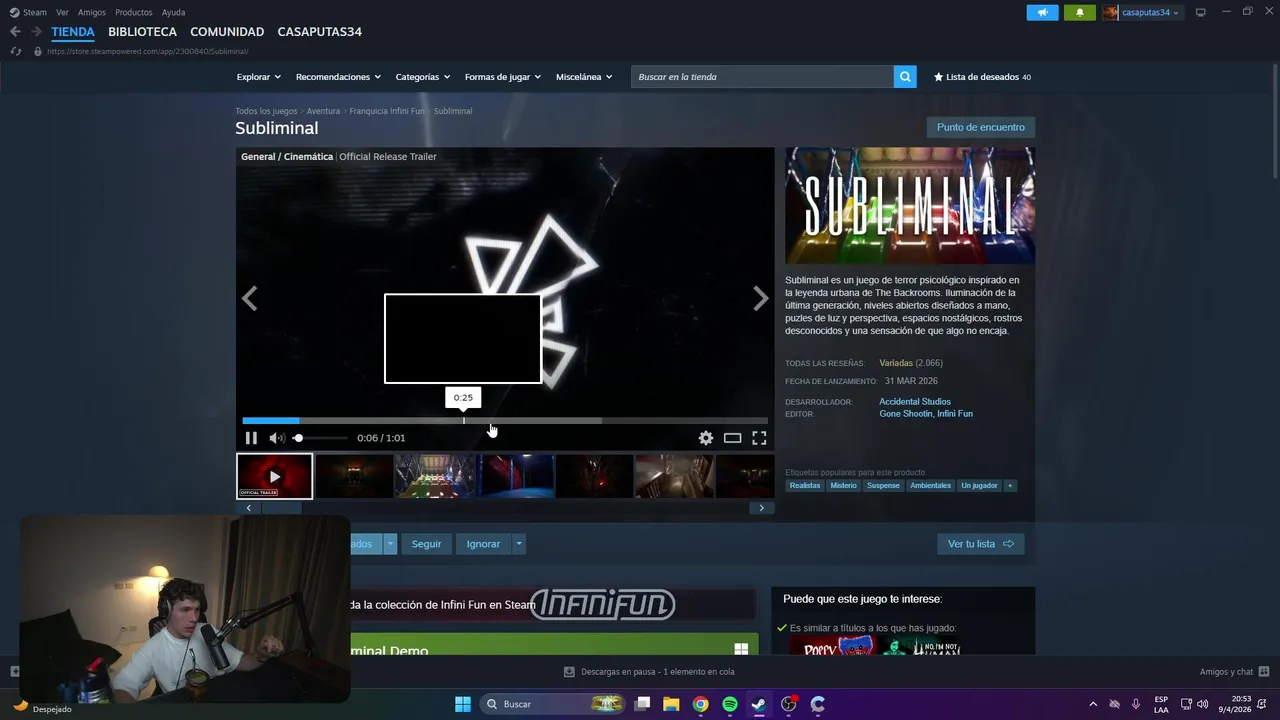Open the Amigos menu
Viewport: 1280px width, 720px height.
click(92, 12)
